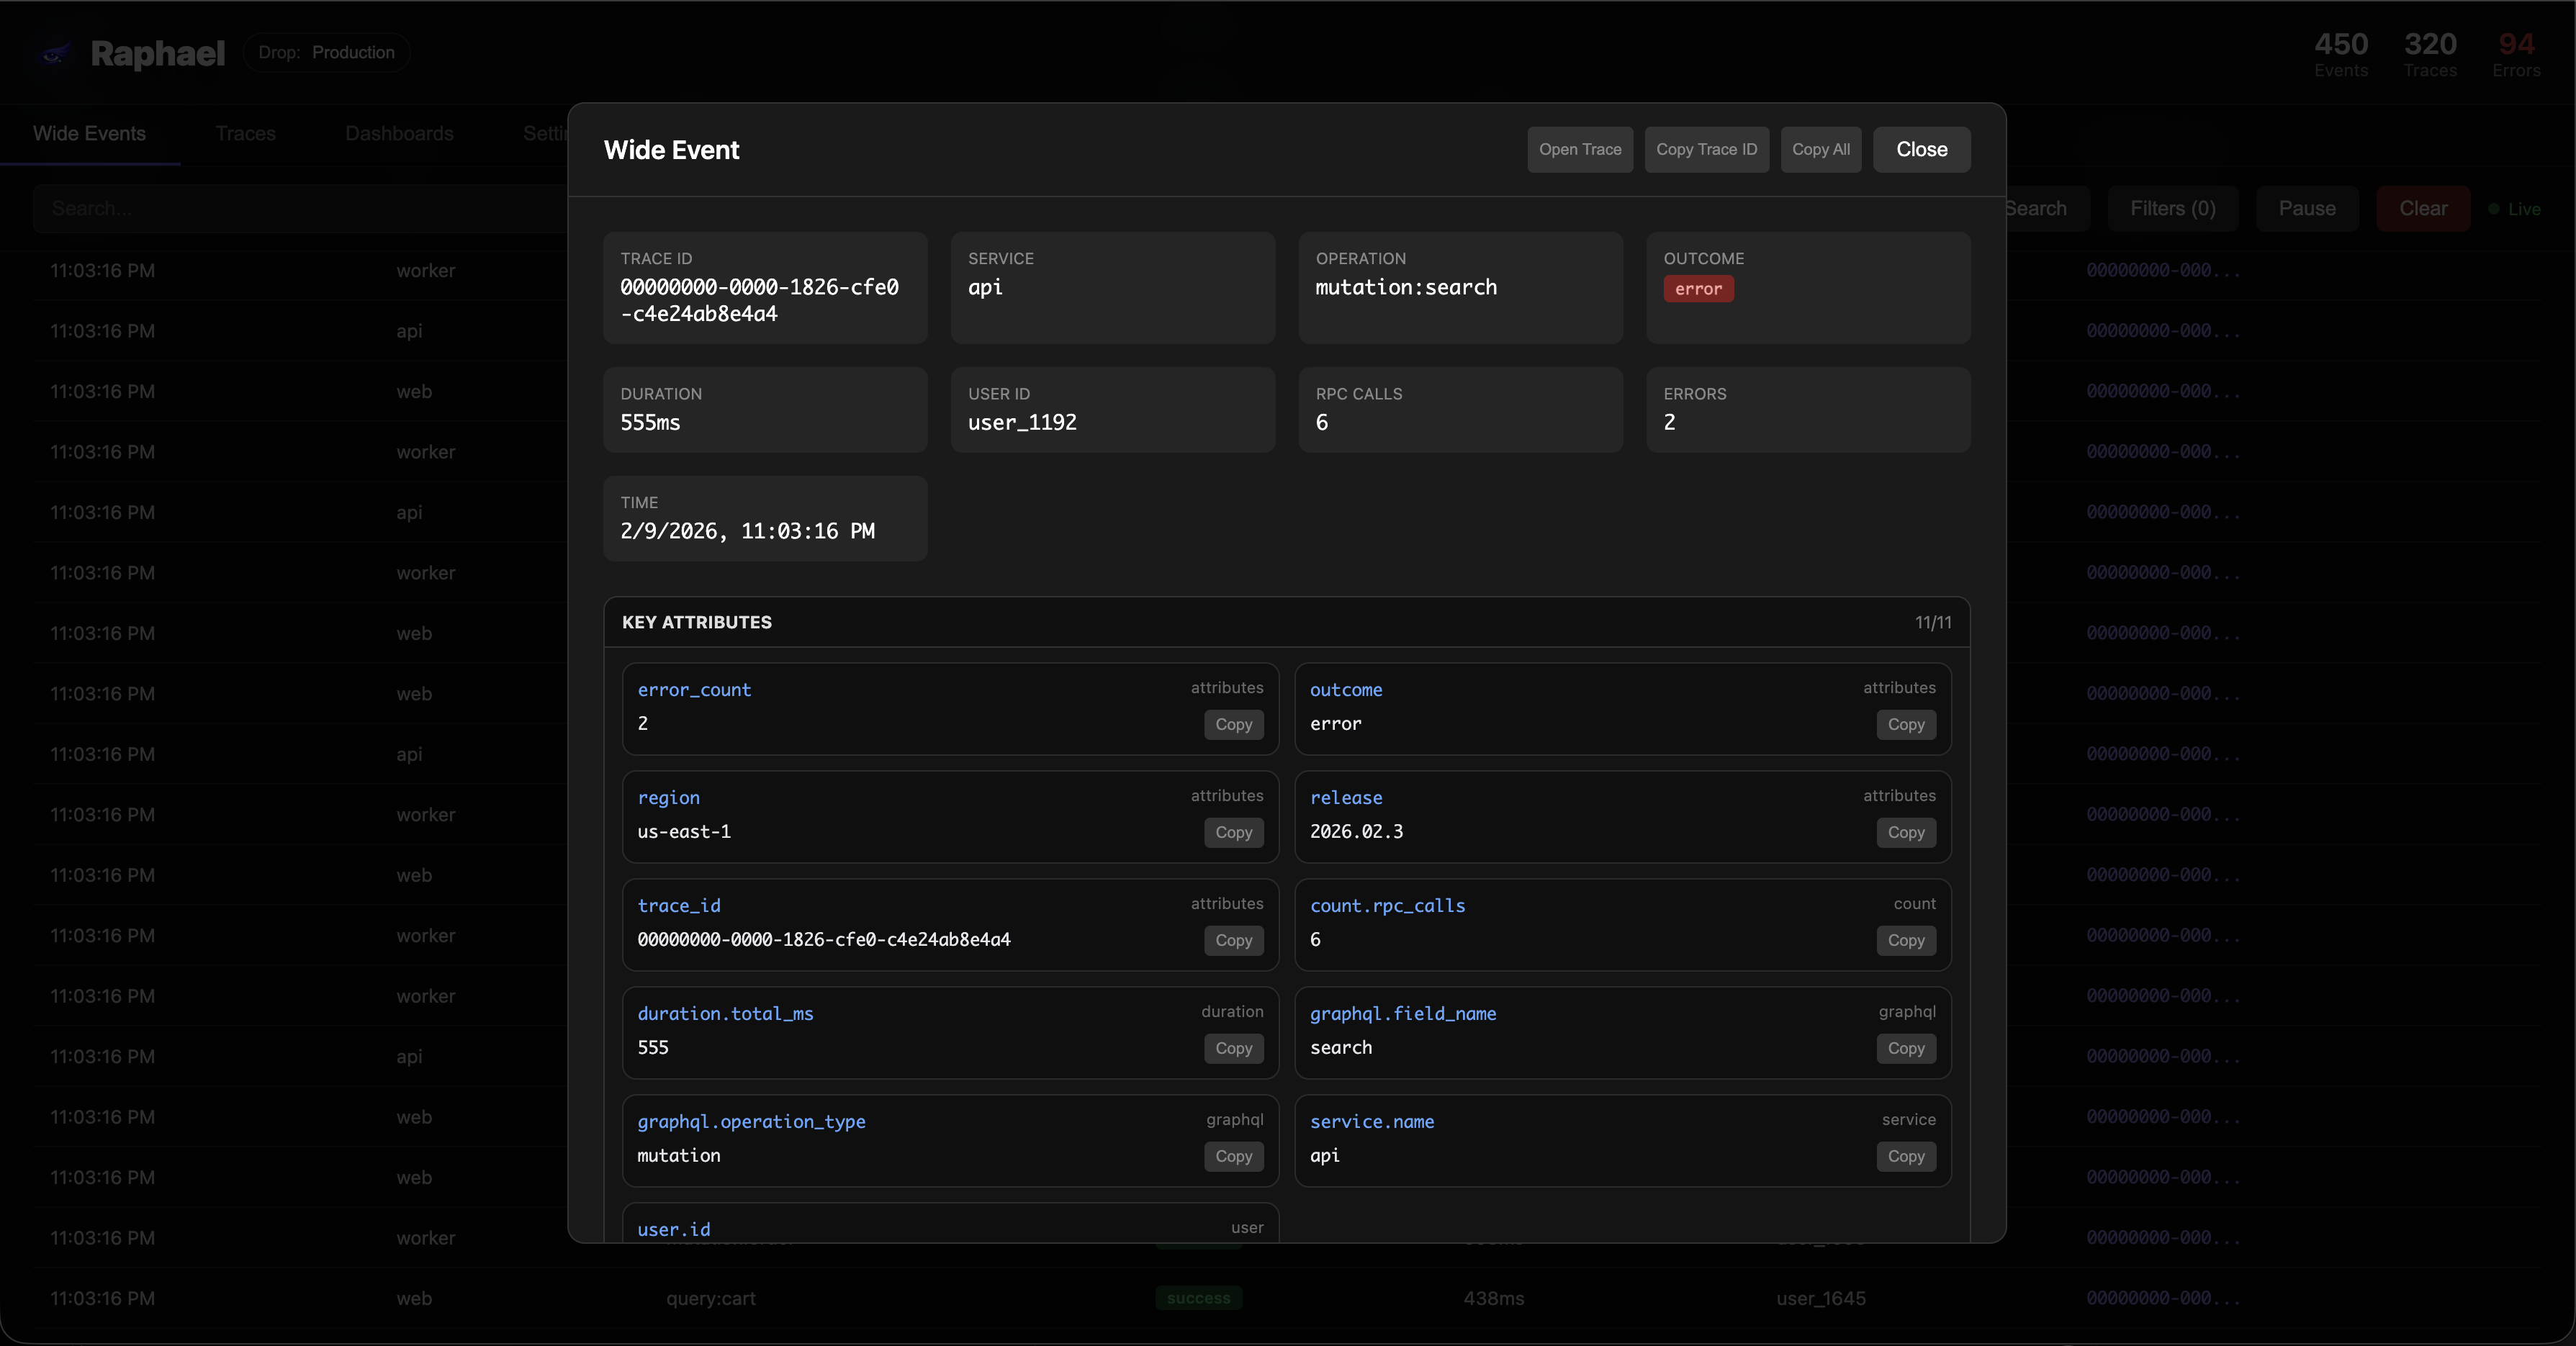Open Trace from the Wide Event dialog
Screen dimensions: 2576x1346
(x=1579, y=149)
